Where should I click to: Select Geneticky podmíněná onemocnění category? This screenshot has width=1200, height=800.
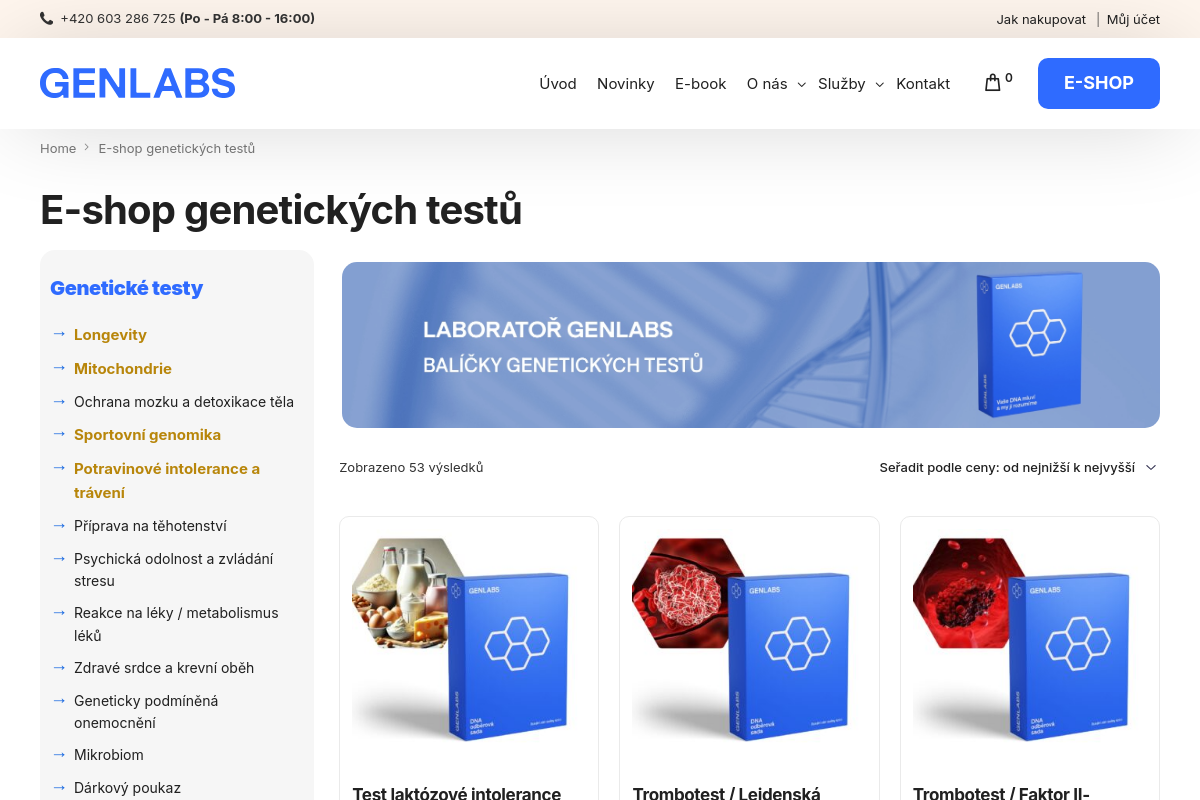[146, 711]
